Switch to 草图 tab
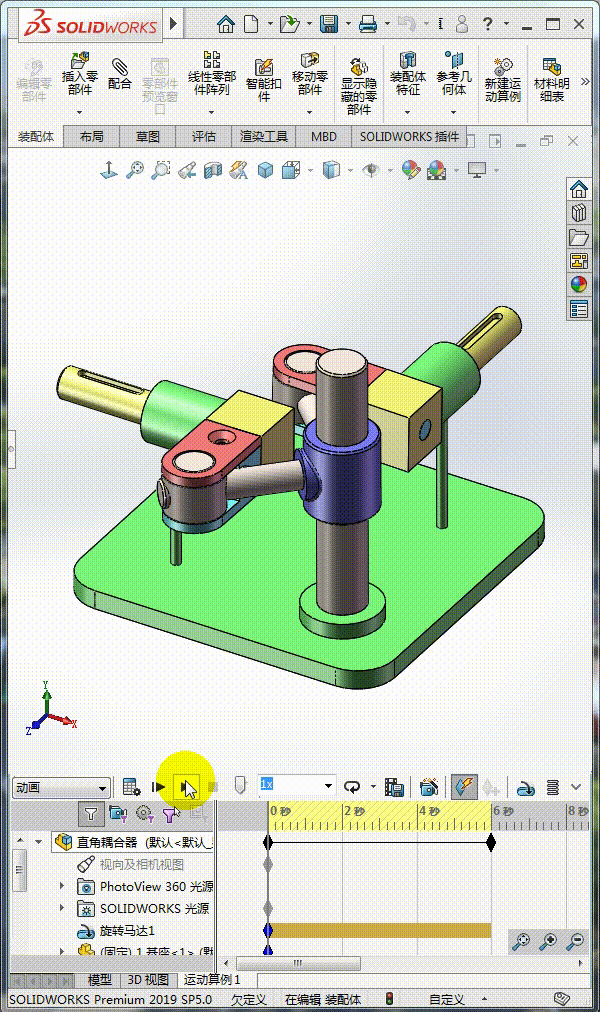This screenshot has height=1012, width=600. 148,137
